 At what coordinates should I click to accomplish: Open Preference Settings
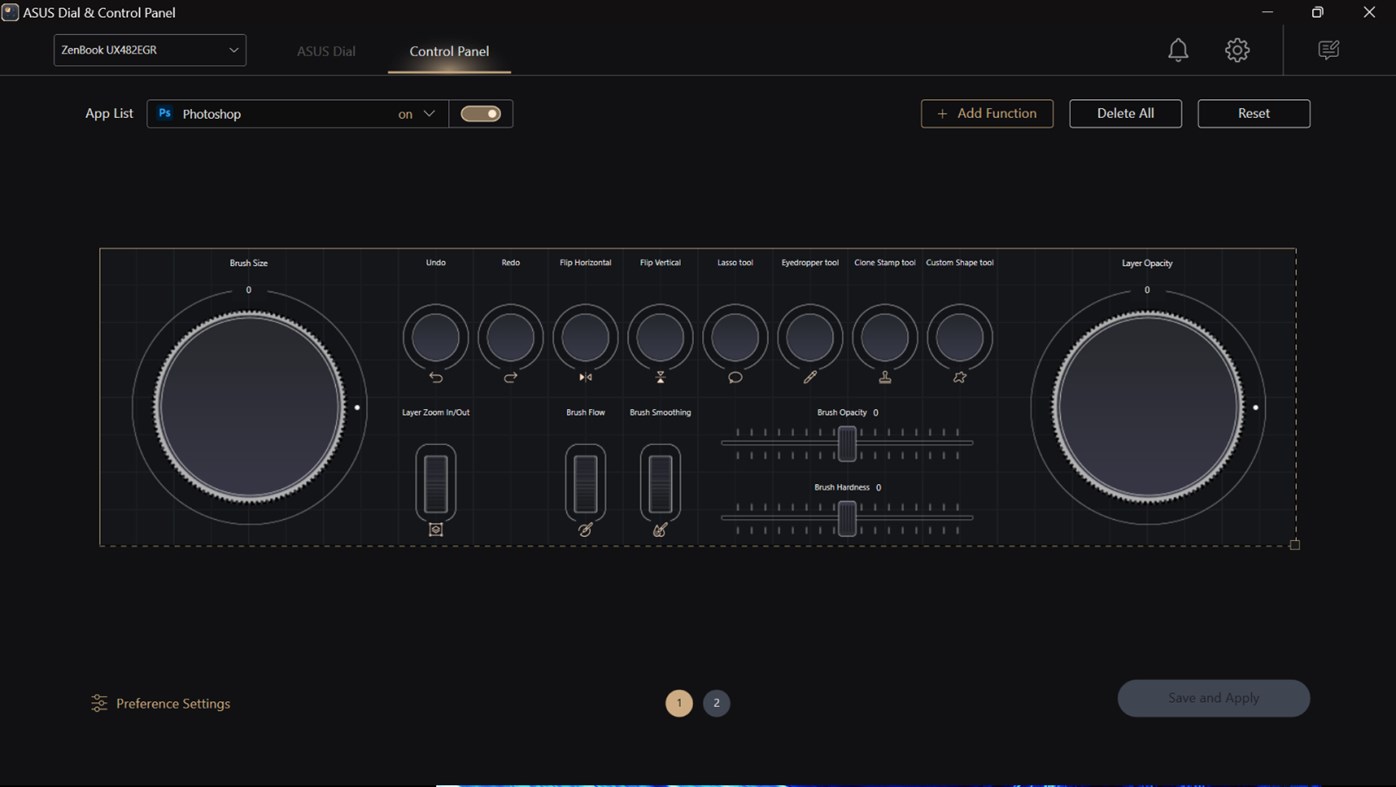(160, 703)
